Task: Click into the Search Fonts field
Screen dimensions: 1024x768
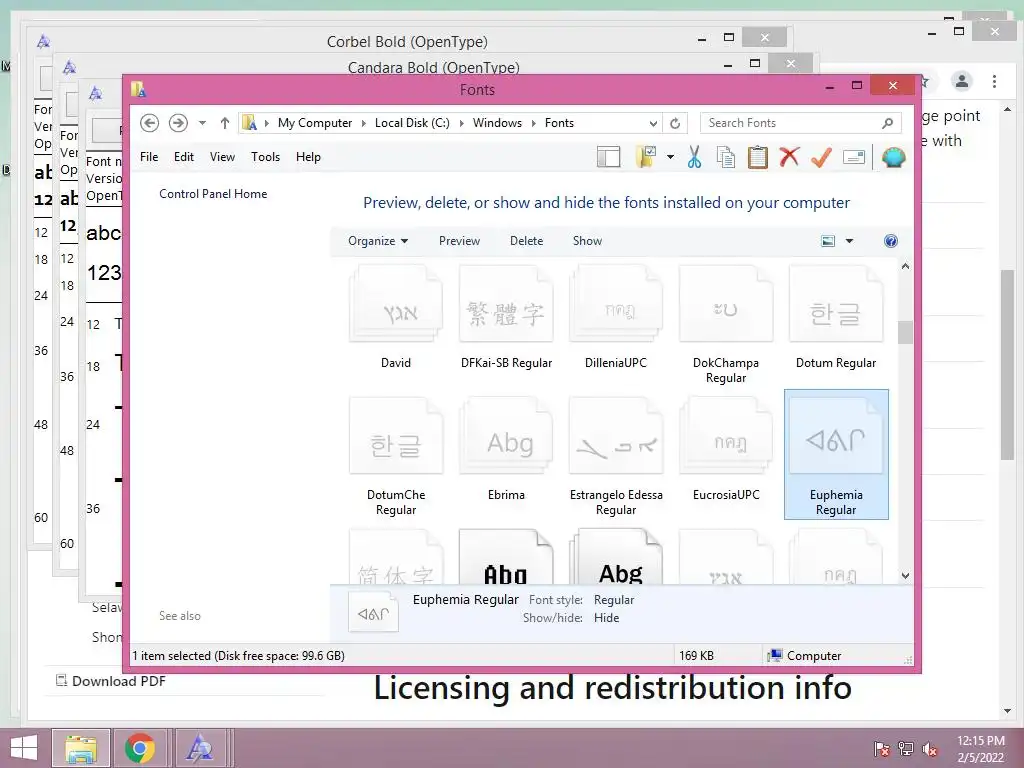Action: coord(792,123)
